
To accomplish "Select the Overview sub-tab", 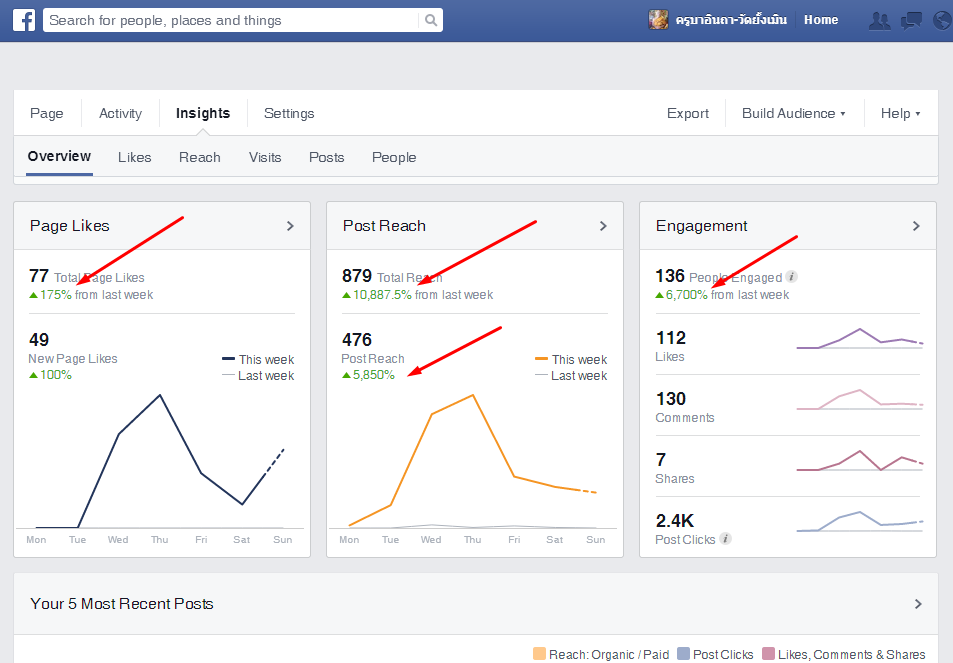I will (59, 157).
